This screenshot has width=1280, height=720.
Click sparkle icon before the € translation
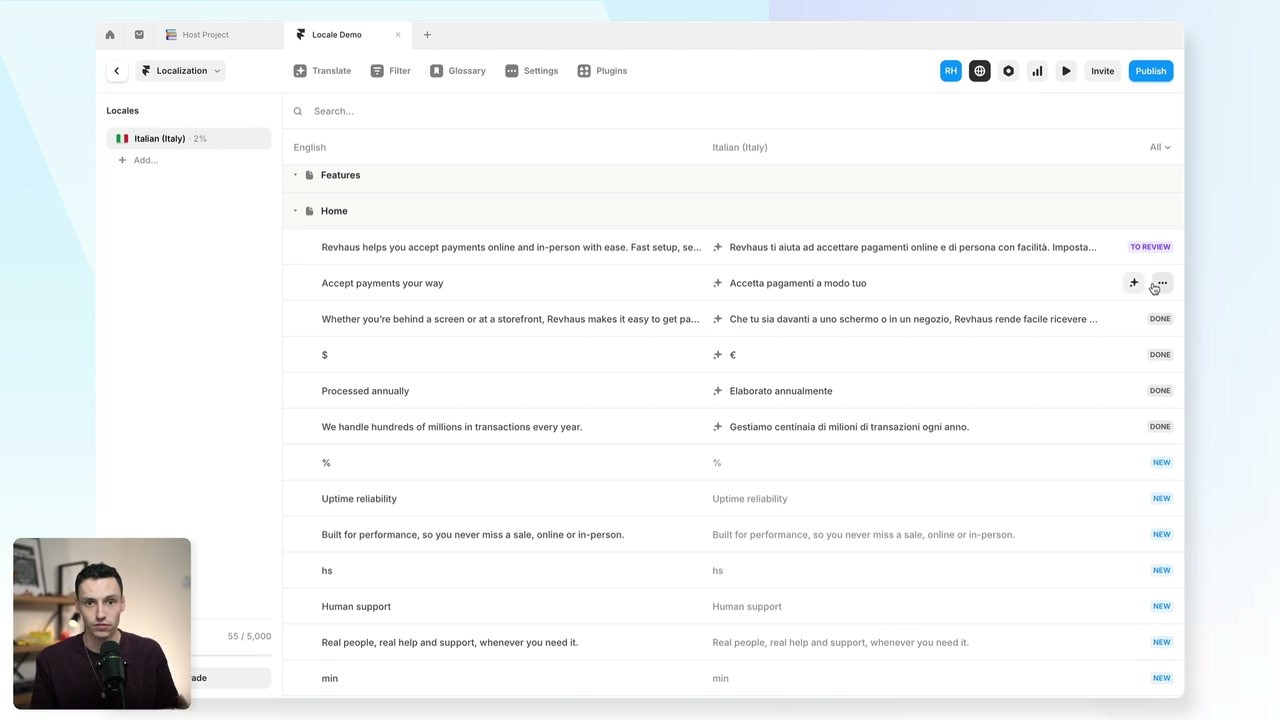pyautogui.click(x=717, y=355)
